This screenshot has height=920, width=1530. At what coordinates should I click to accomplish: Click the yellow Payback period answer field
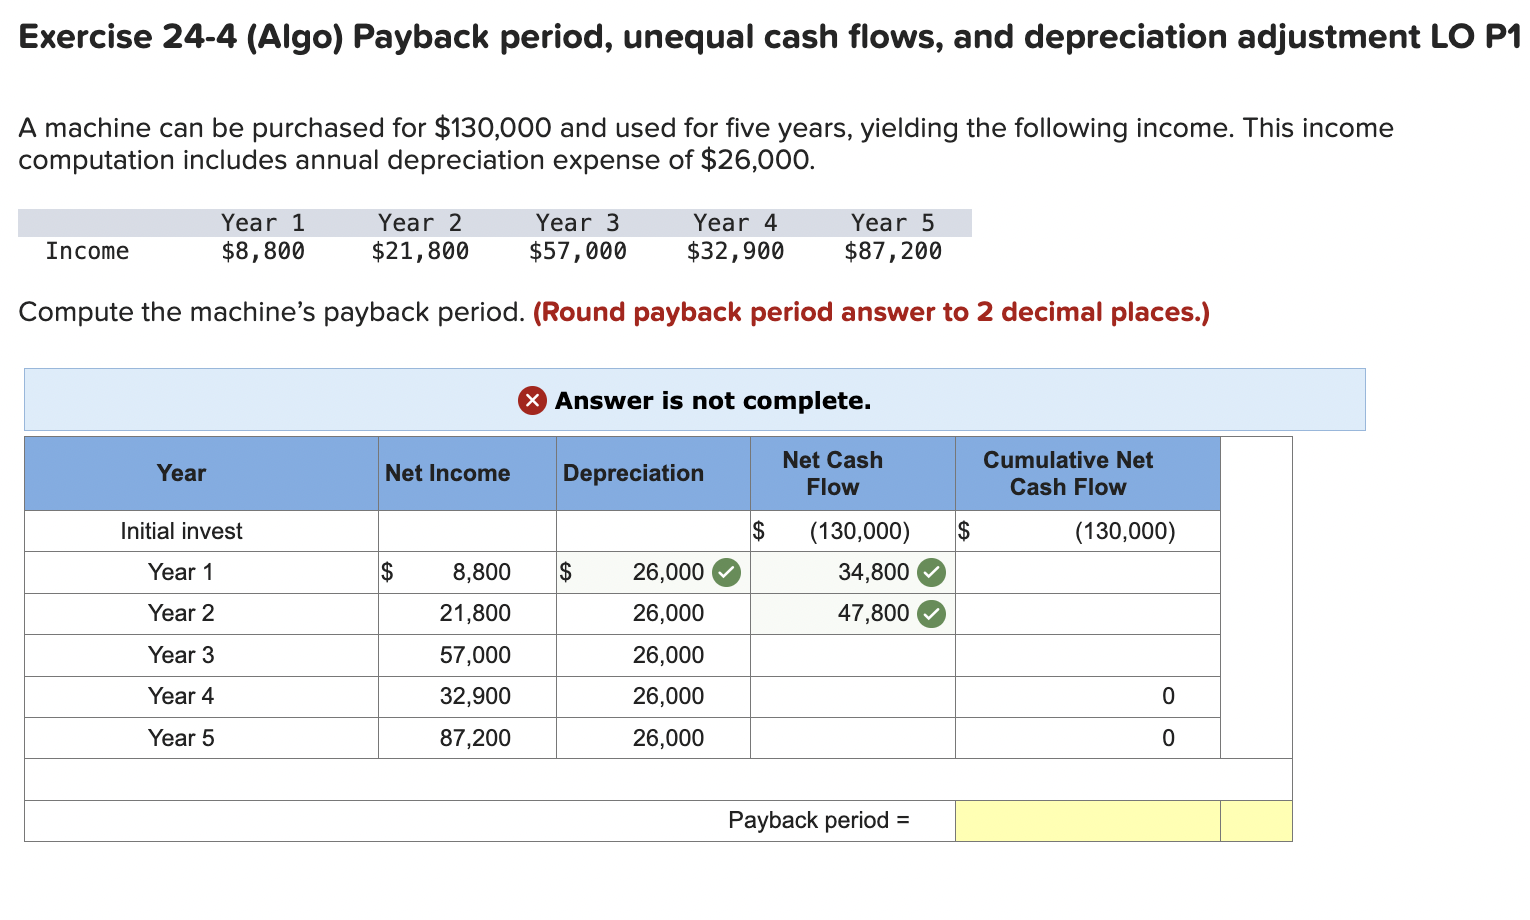(1086, 820)
